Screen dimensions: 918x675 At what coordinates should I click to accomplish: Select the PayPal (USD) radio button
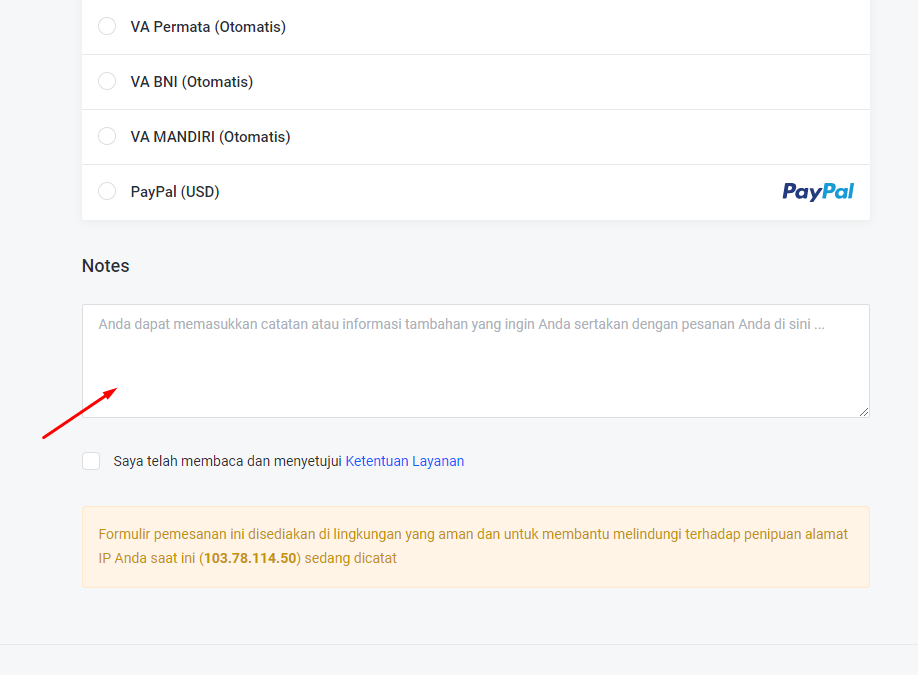pyautogui.click(x=107, y=192)
